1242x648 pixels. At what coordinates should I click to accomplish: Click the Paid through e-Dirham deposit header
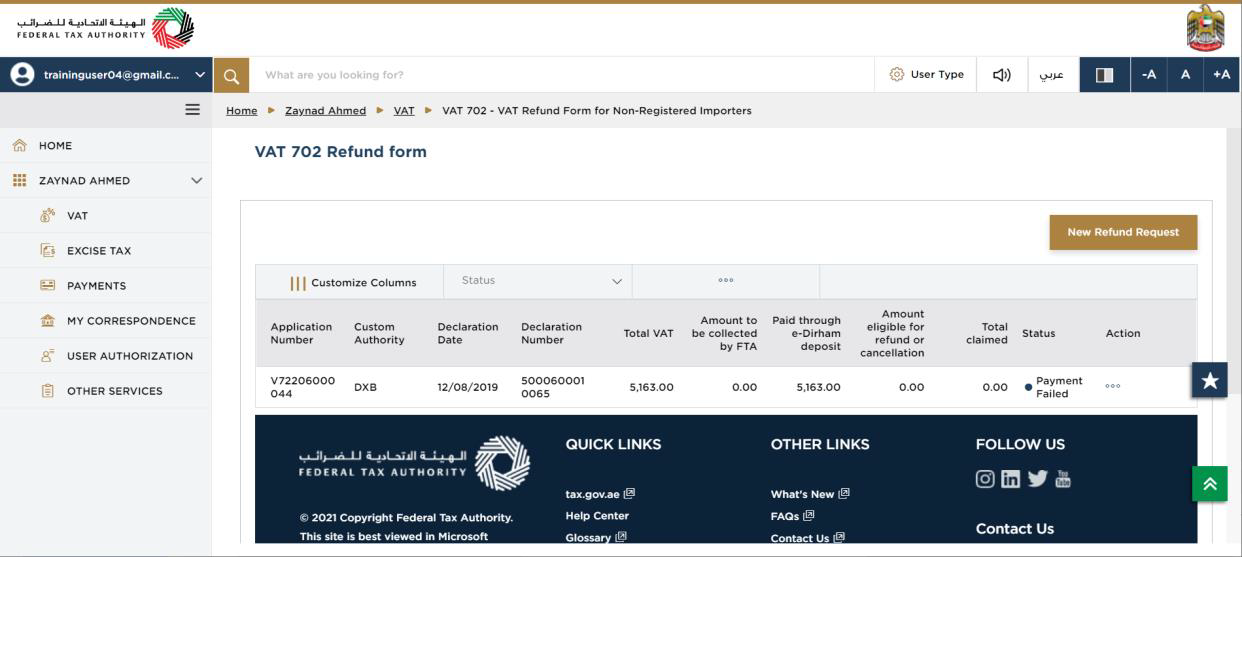click(807, 333)
